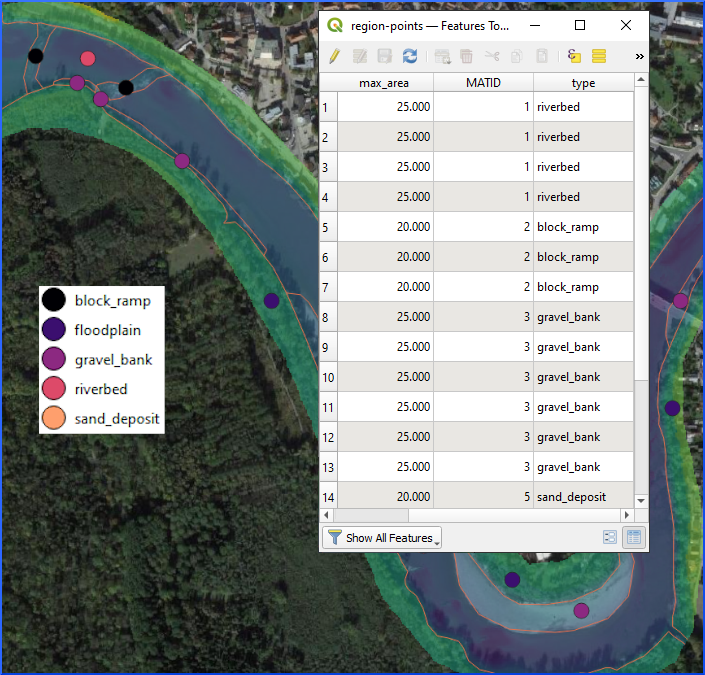Switch to form view

coord(610,537)
